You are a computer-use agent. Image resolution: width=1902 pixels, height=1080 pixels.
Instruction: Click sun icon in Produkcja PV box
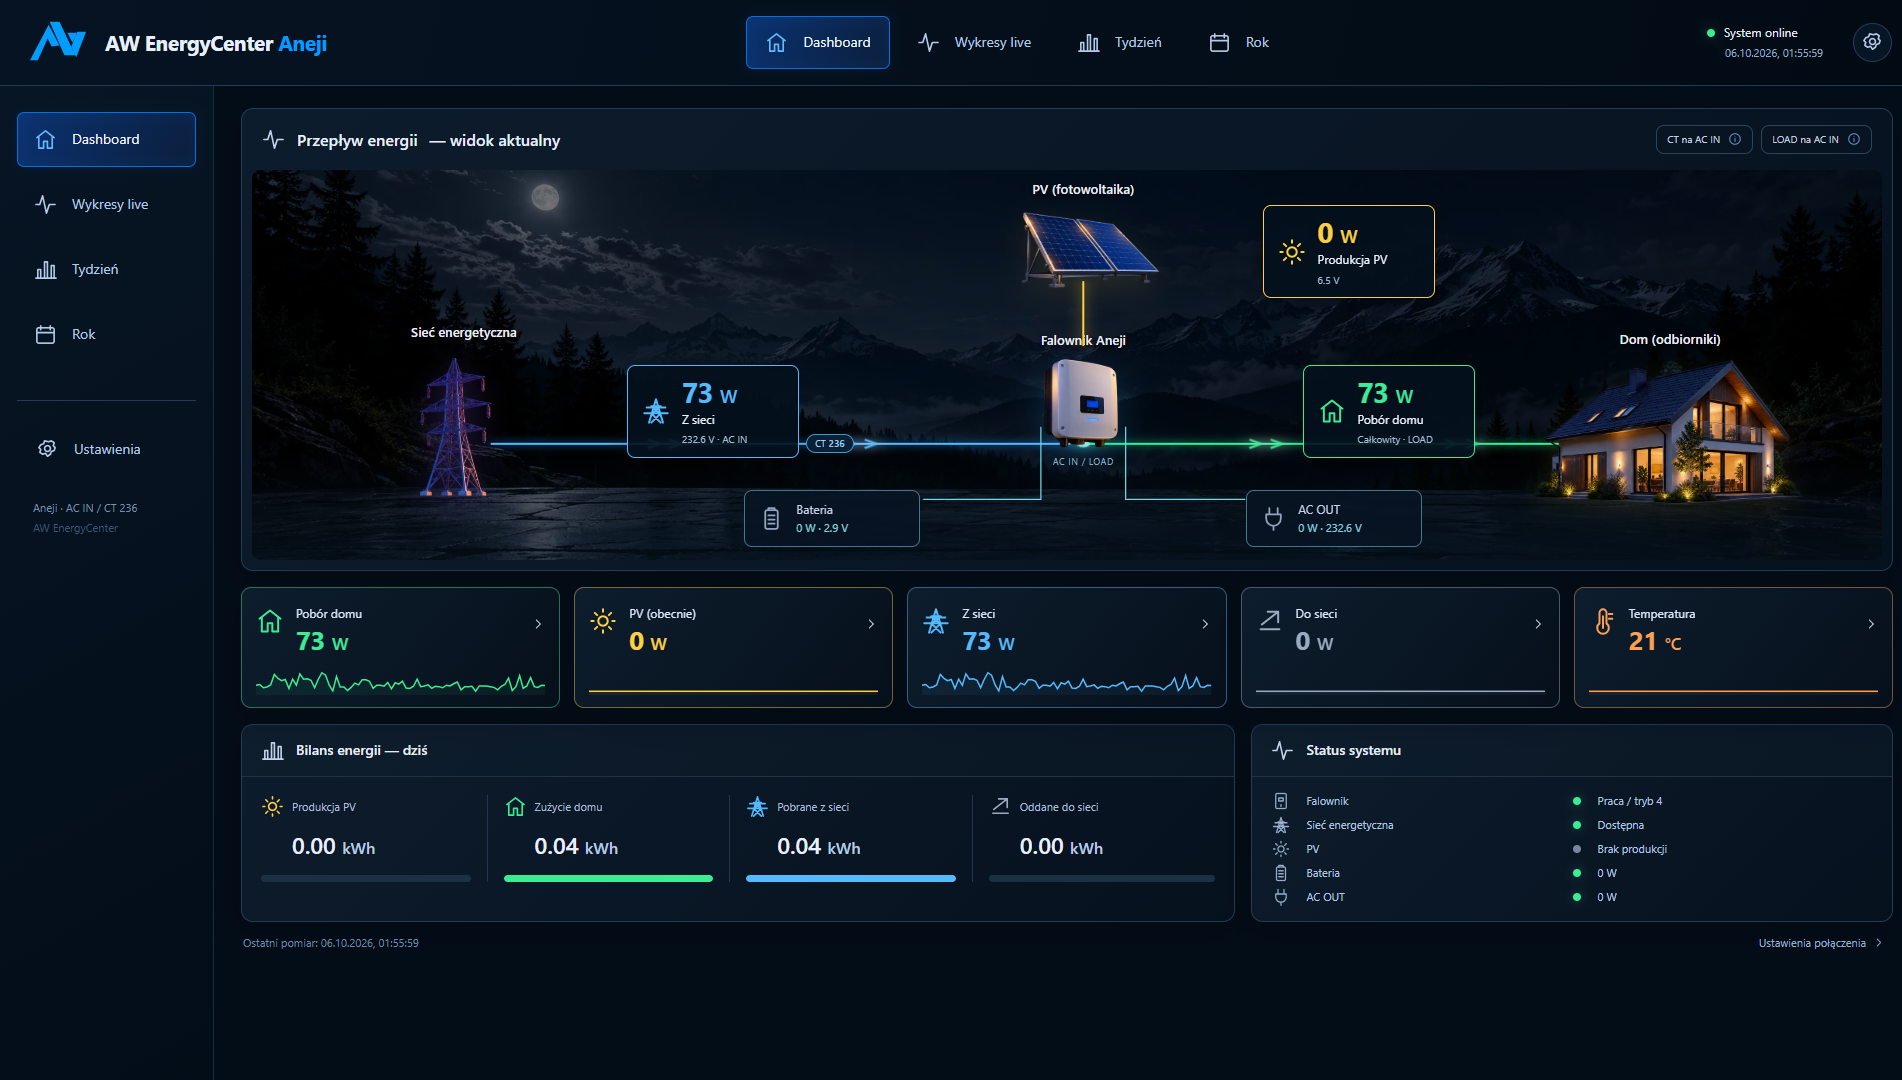point(1292,252)
